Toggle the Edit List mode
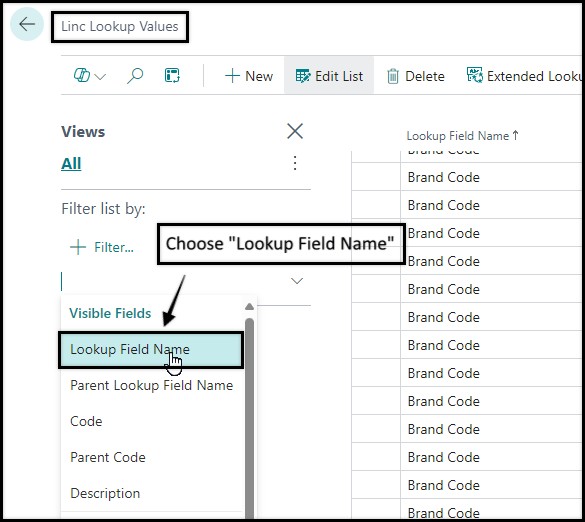Image resolution: width=585 pixels, height=522 pixels. 329,76
